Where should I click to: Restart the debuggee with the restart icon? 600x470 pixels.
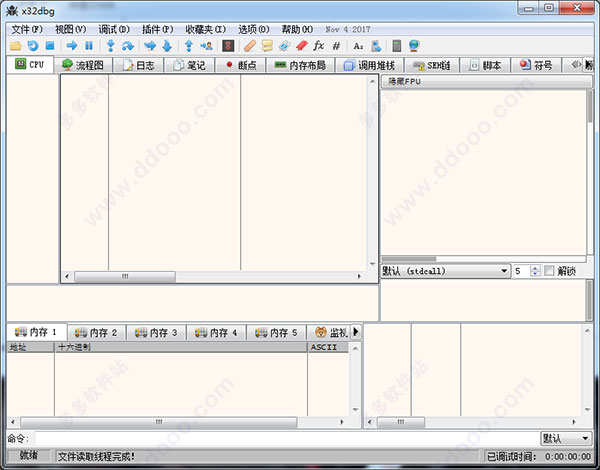pos(33,46)
